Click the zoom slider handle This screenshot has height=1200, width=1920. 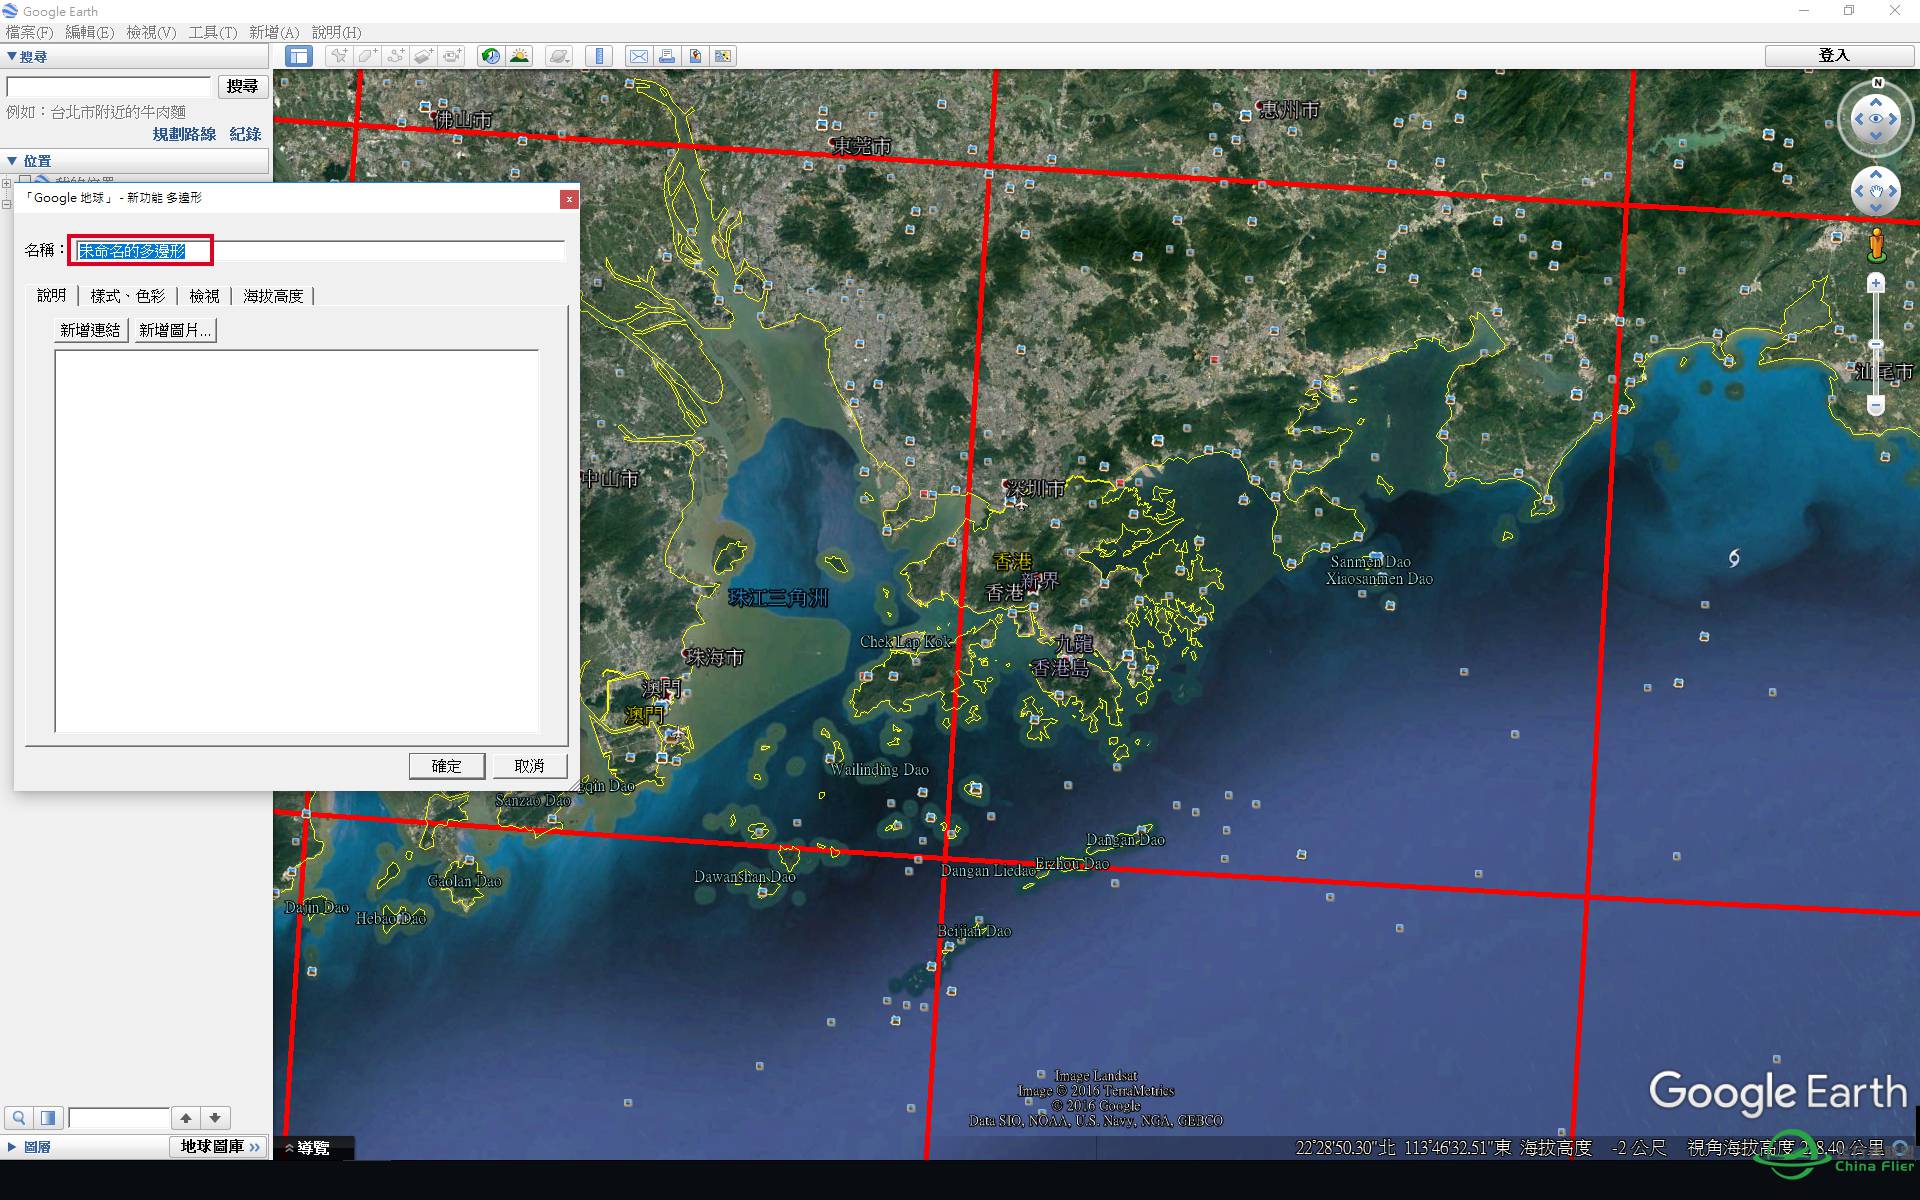(x=1876, y=344)
